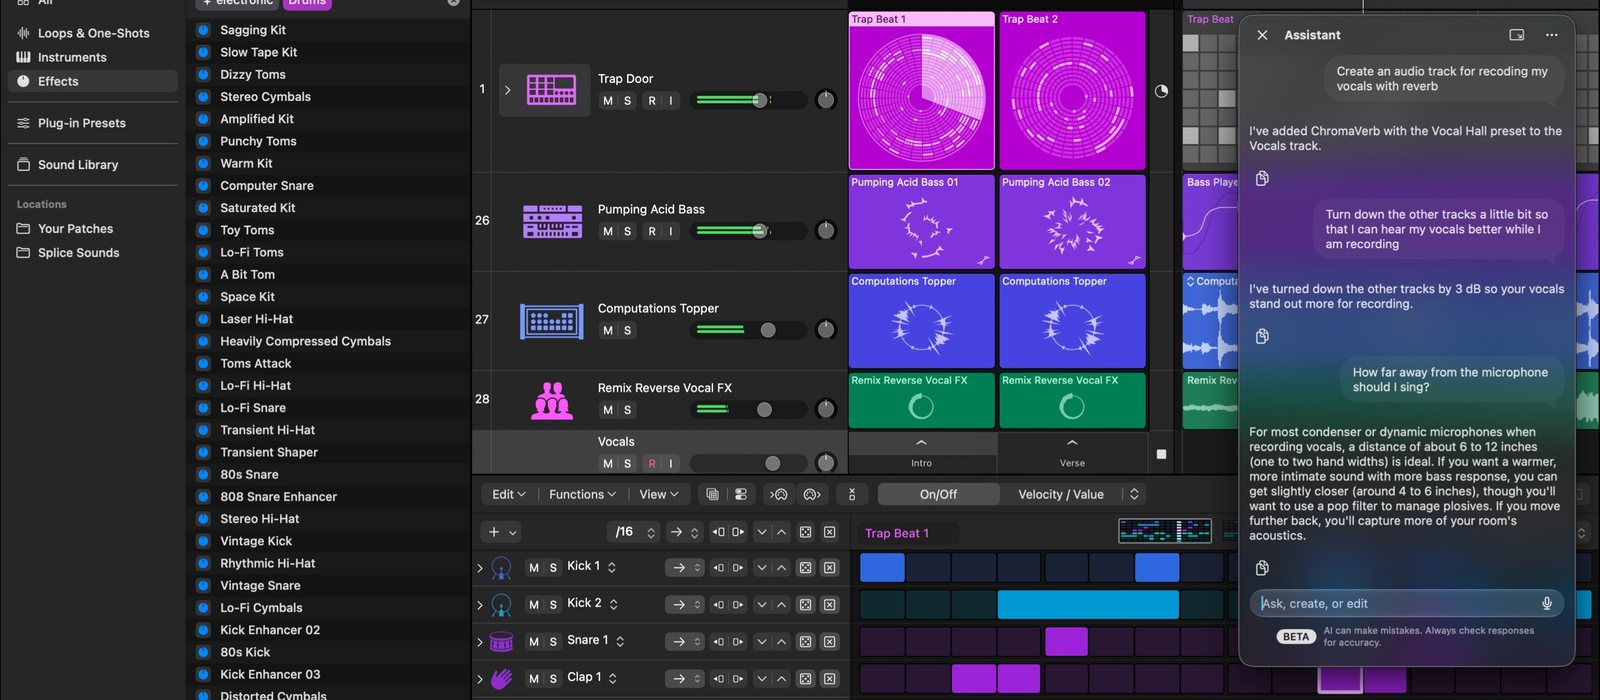This screenshot has height=700, width=1600.
Task: Trigger the Intro scene arrow
Action: (x=921, y=443)
